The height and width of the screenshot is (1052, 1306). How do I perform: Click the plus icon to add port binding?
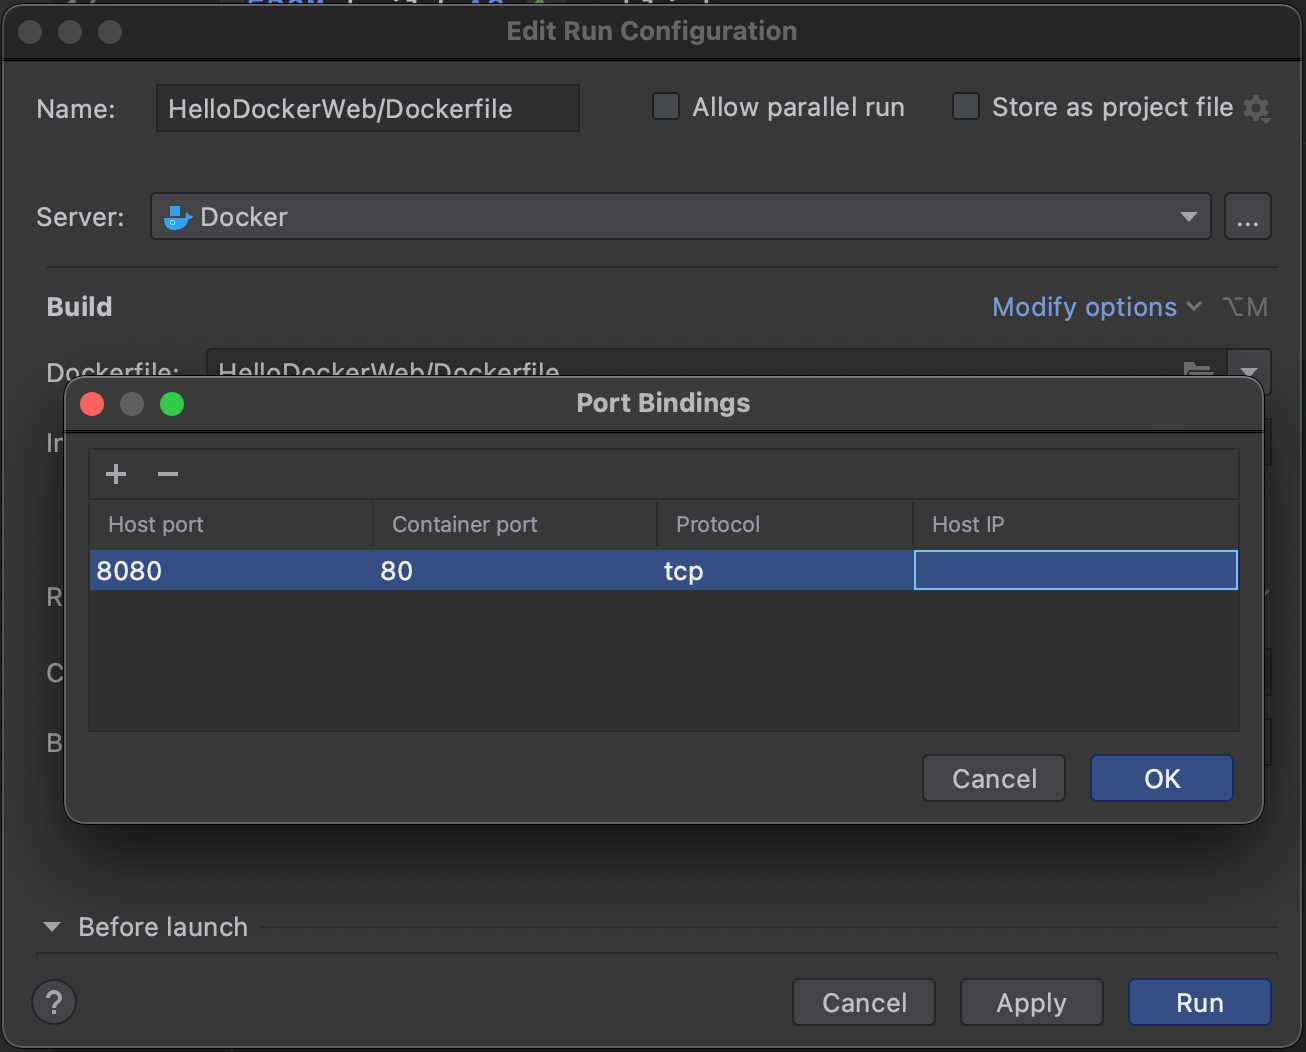116,474
